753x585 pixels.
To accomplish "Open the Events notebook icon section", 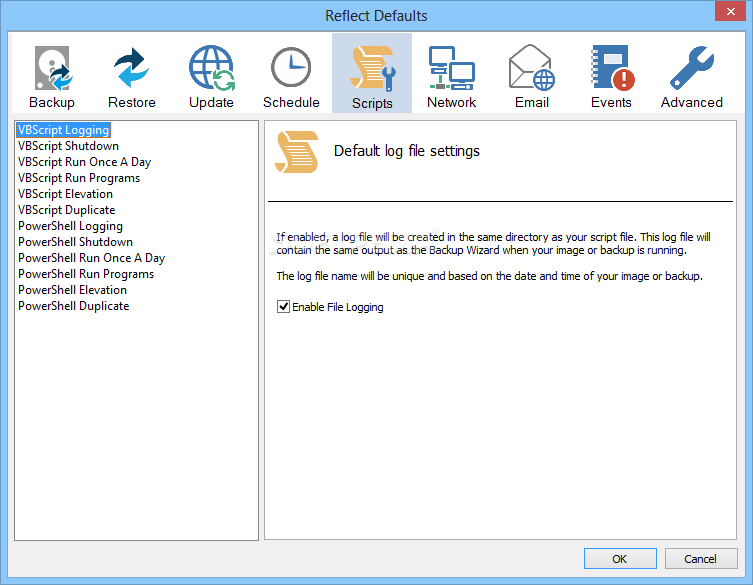I will click(611, 74).
